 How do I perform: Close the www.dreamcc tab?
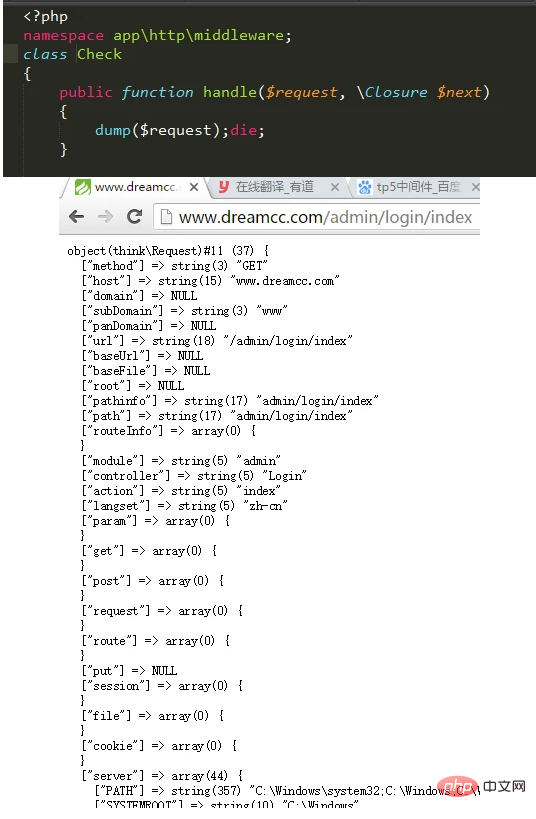194,187
